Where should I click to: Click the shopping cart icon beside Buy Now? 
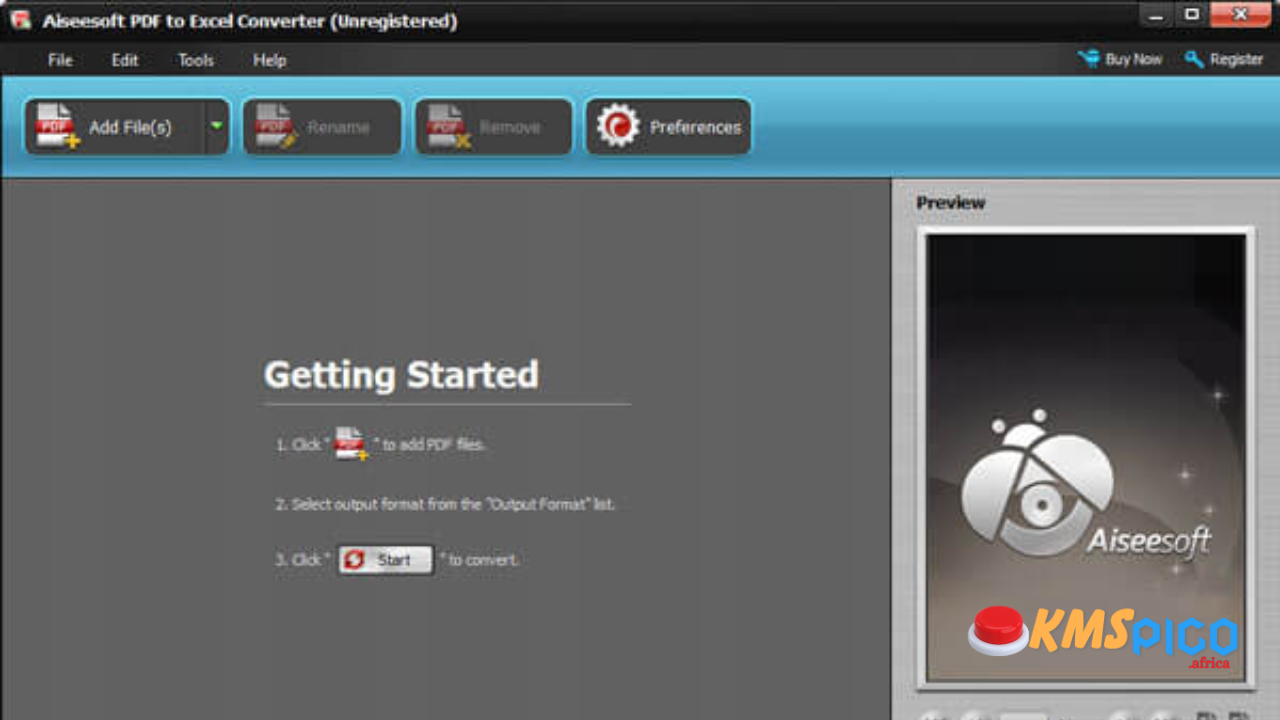(1089, 59)
